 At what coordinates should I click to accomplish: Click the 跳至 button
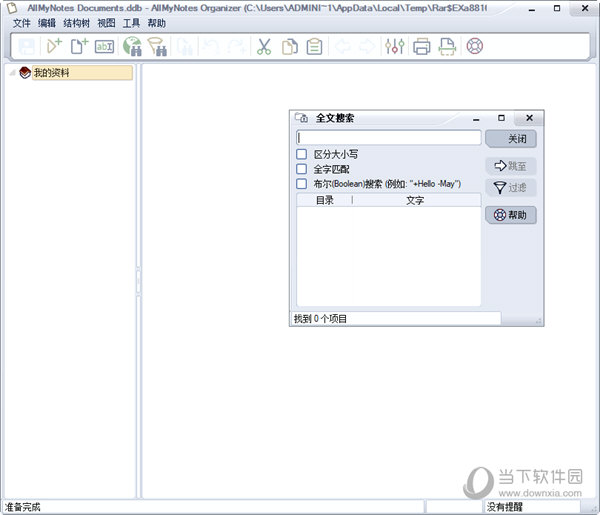511,166
